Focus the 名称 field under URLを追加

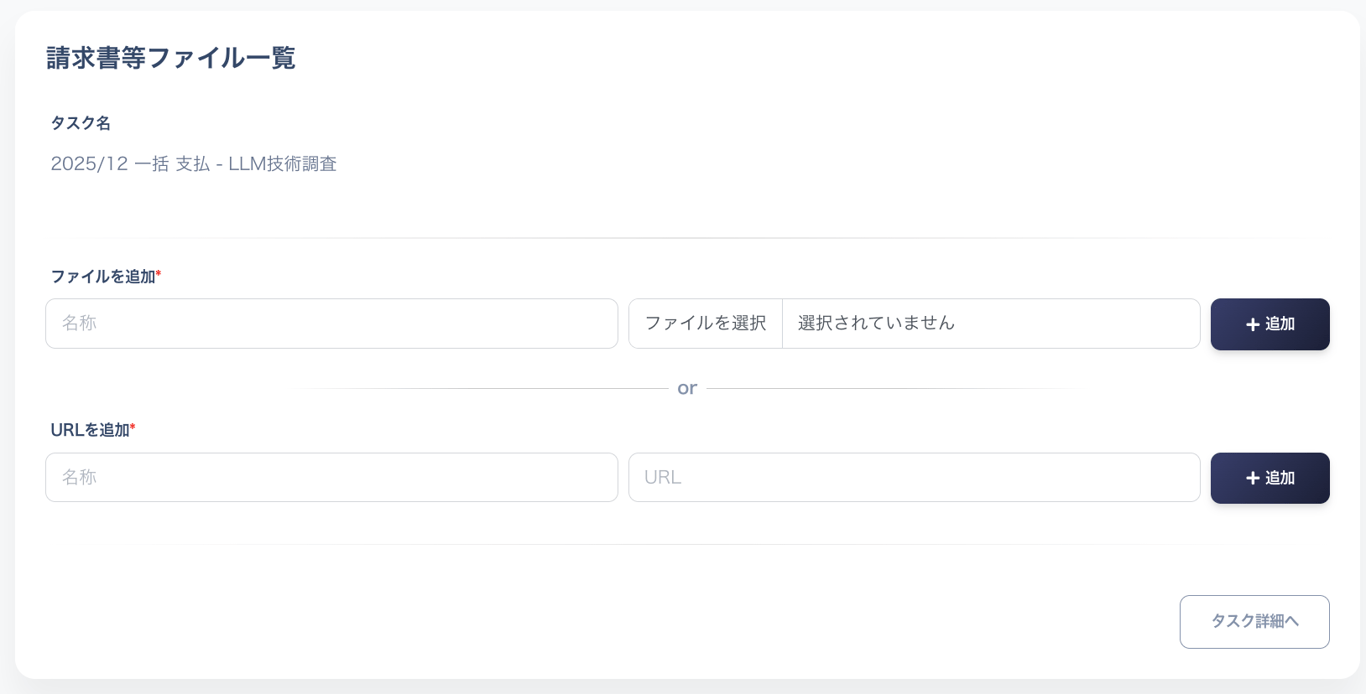tap(331, 477)
